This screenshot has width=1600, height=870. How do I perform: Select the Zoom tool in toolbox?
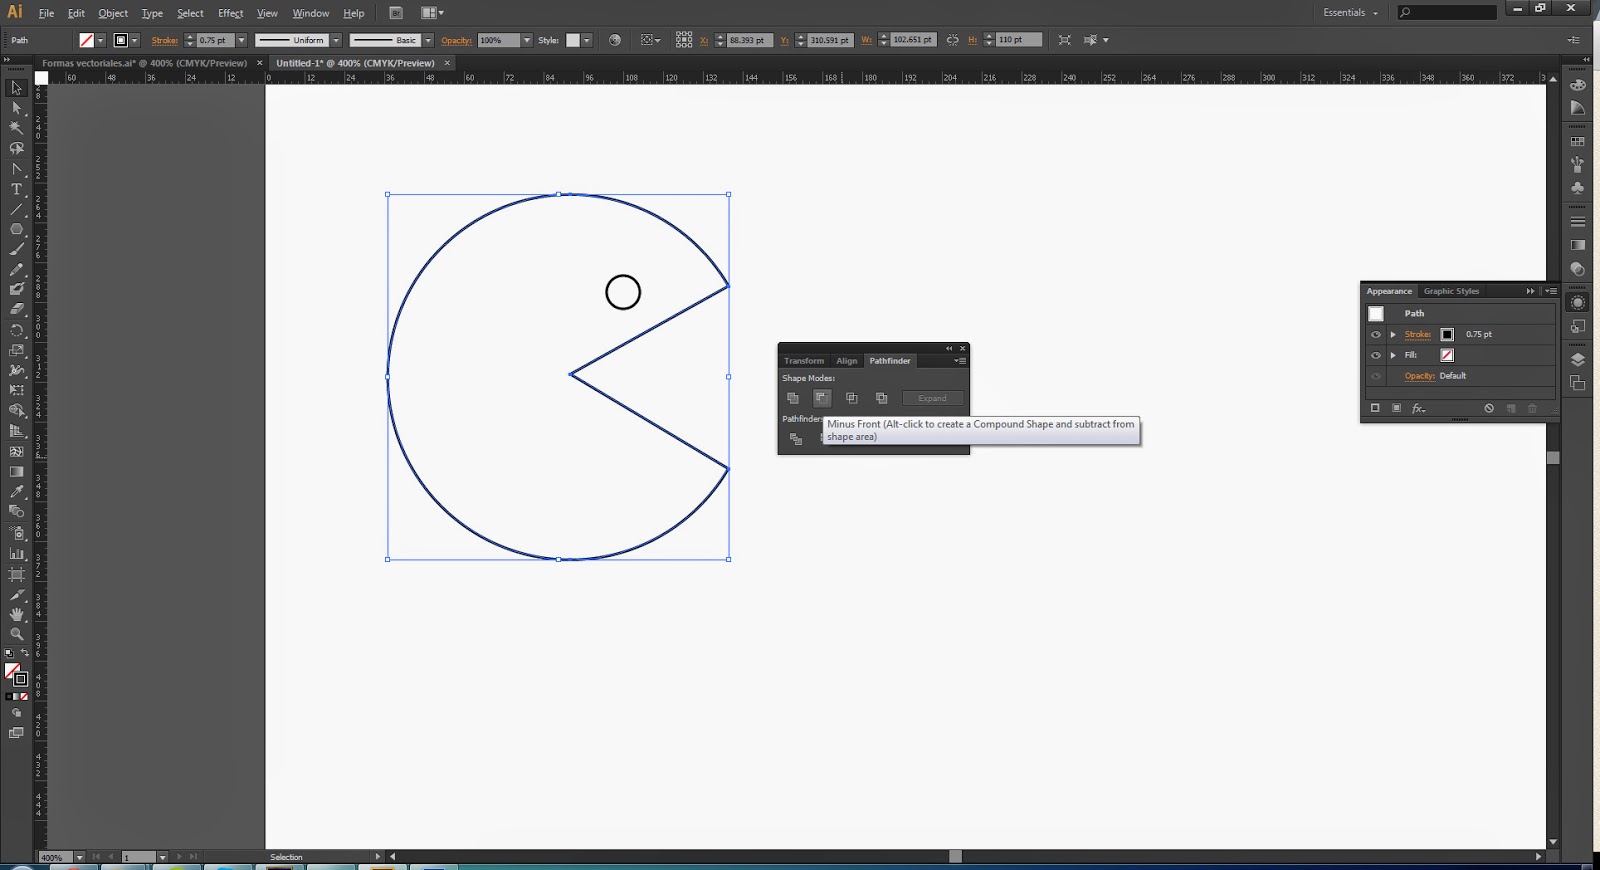click(16, 634)
